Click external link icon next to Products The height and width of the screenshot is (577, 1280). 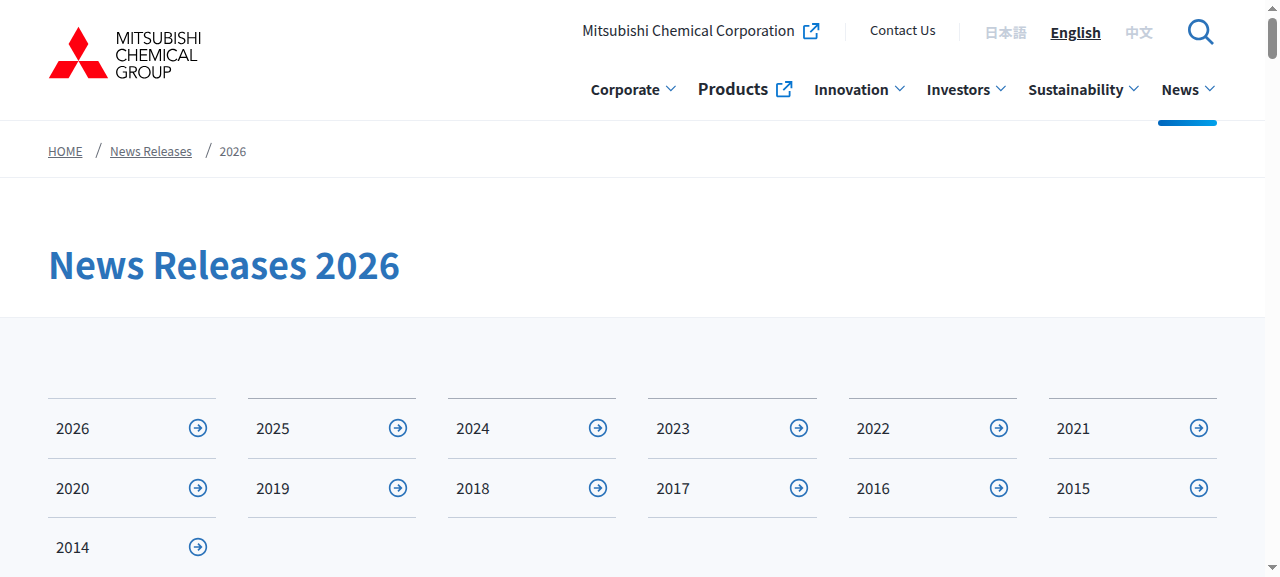pos(784,89)
